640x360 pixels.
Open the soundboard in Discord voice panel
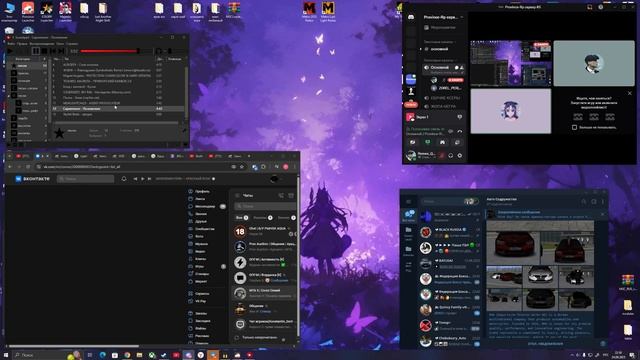pos(457,142)
